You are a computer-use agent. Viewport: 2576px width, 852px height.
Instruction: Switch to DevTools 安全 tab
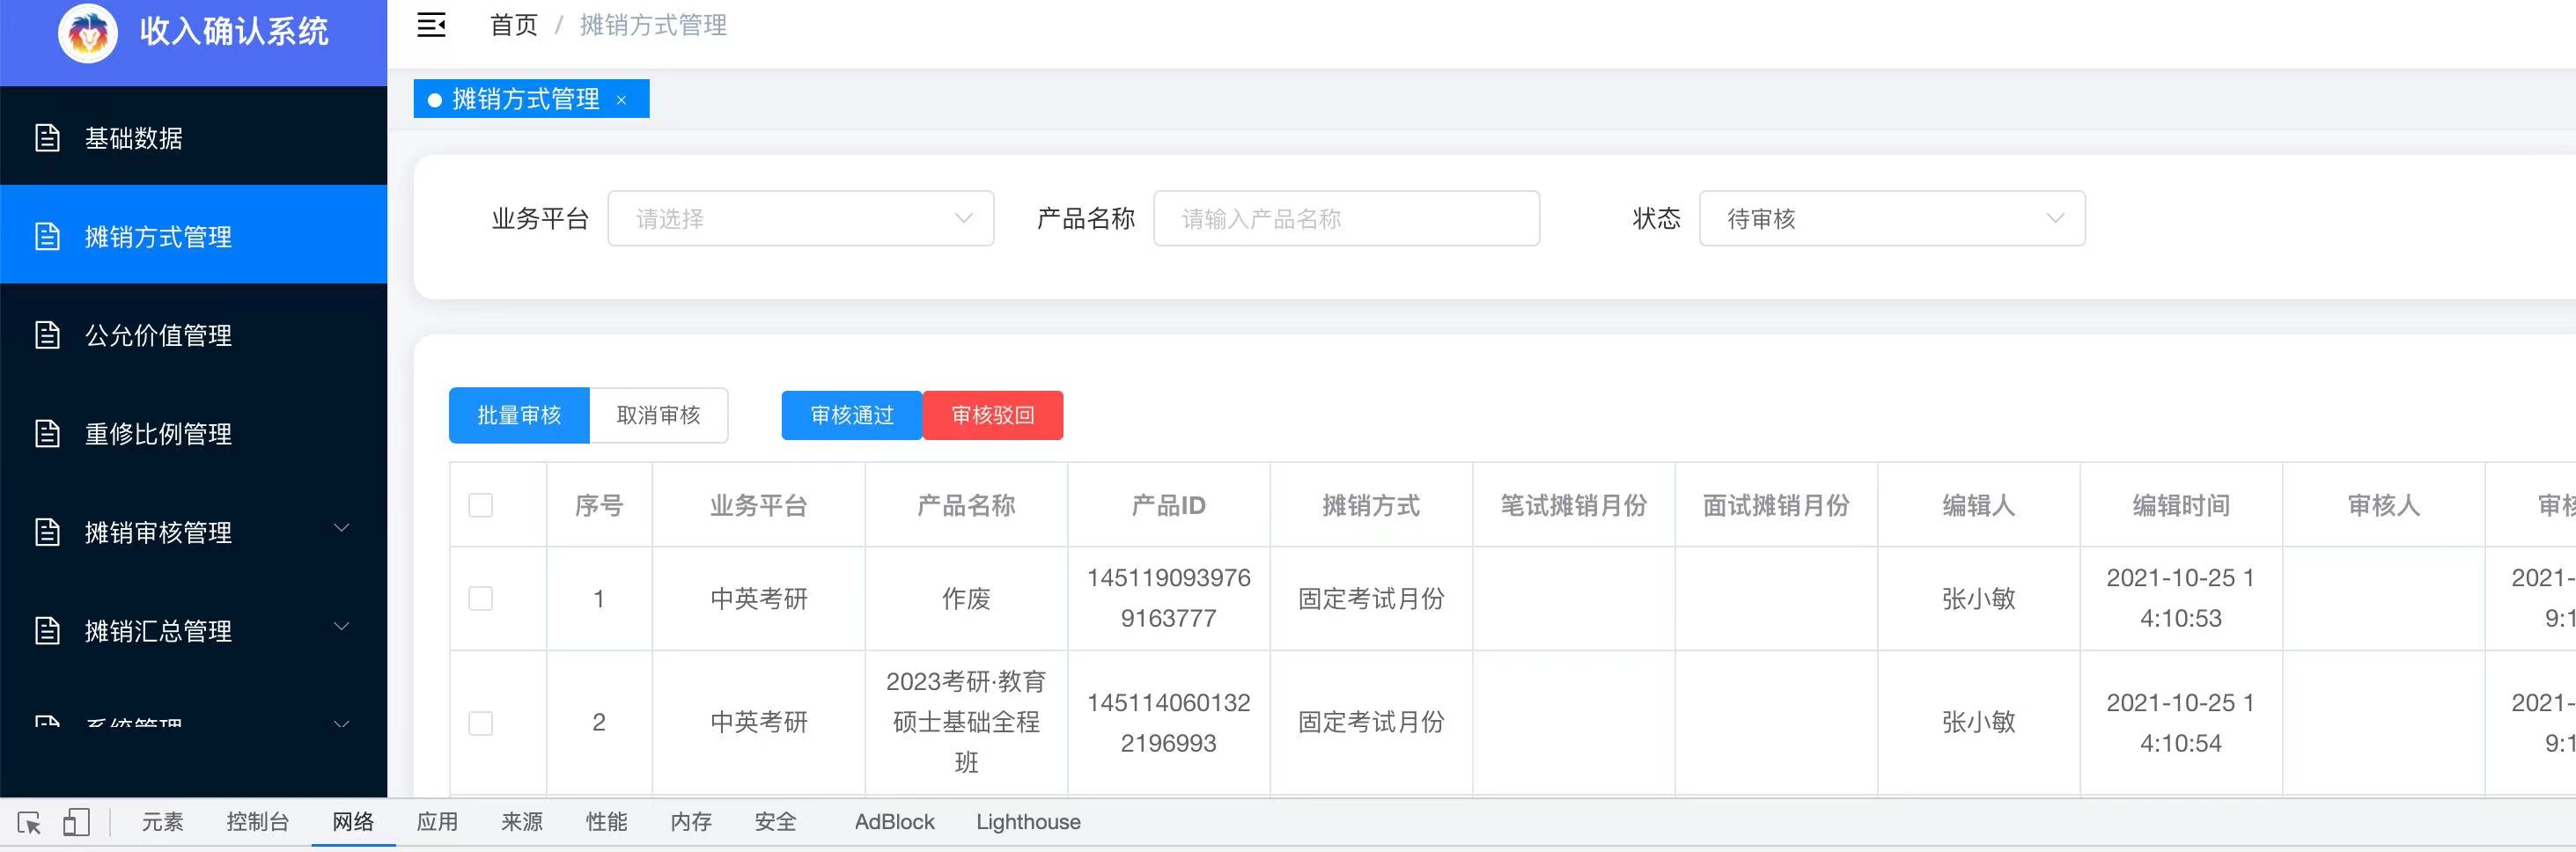[776, 822]
